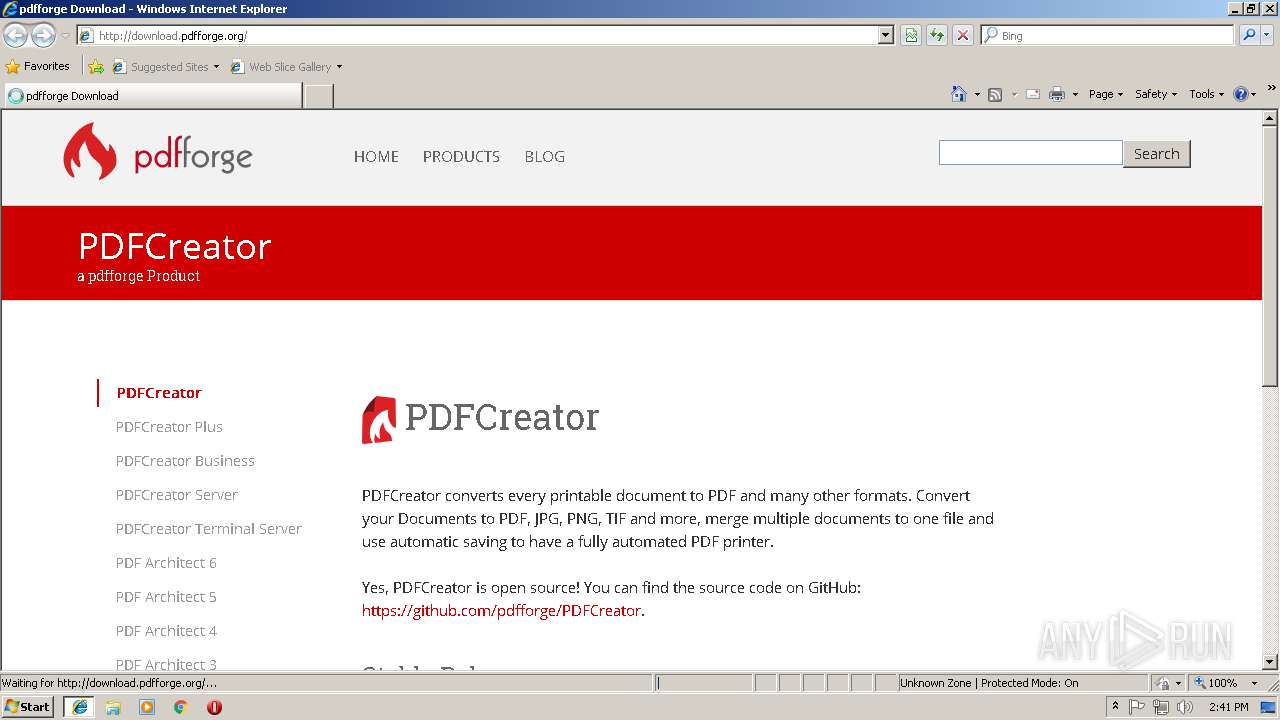This screenshot has height=720, width=1280.
Task: Click the Action Center flag tray icon
Action: point(1137,707)
